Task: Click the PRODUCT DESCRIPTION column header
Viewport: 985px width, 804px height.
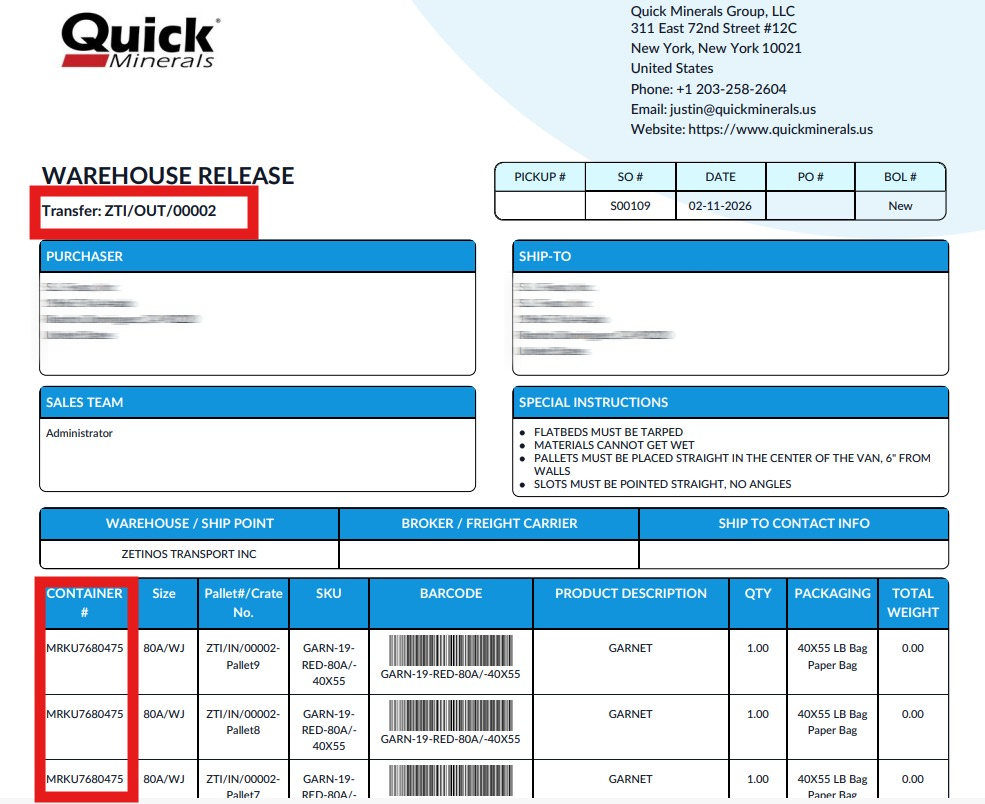Action: click(630, 593)
